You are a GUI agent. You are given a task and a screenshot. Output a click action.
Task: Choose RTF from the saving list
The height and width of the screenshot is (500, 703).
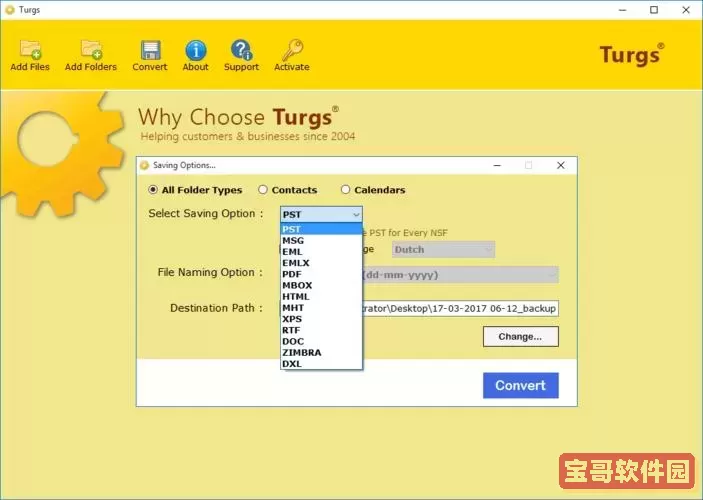[x=321, y=330]
